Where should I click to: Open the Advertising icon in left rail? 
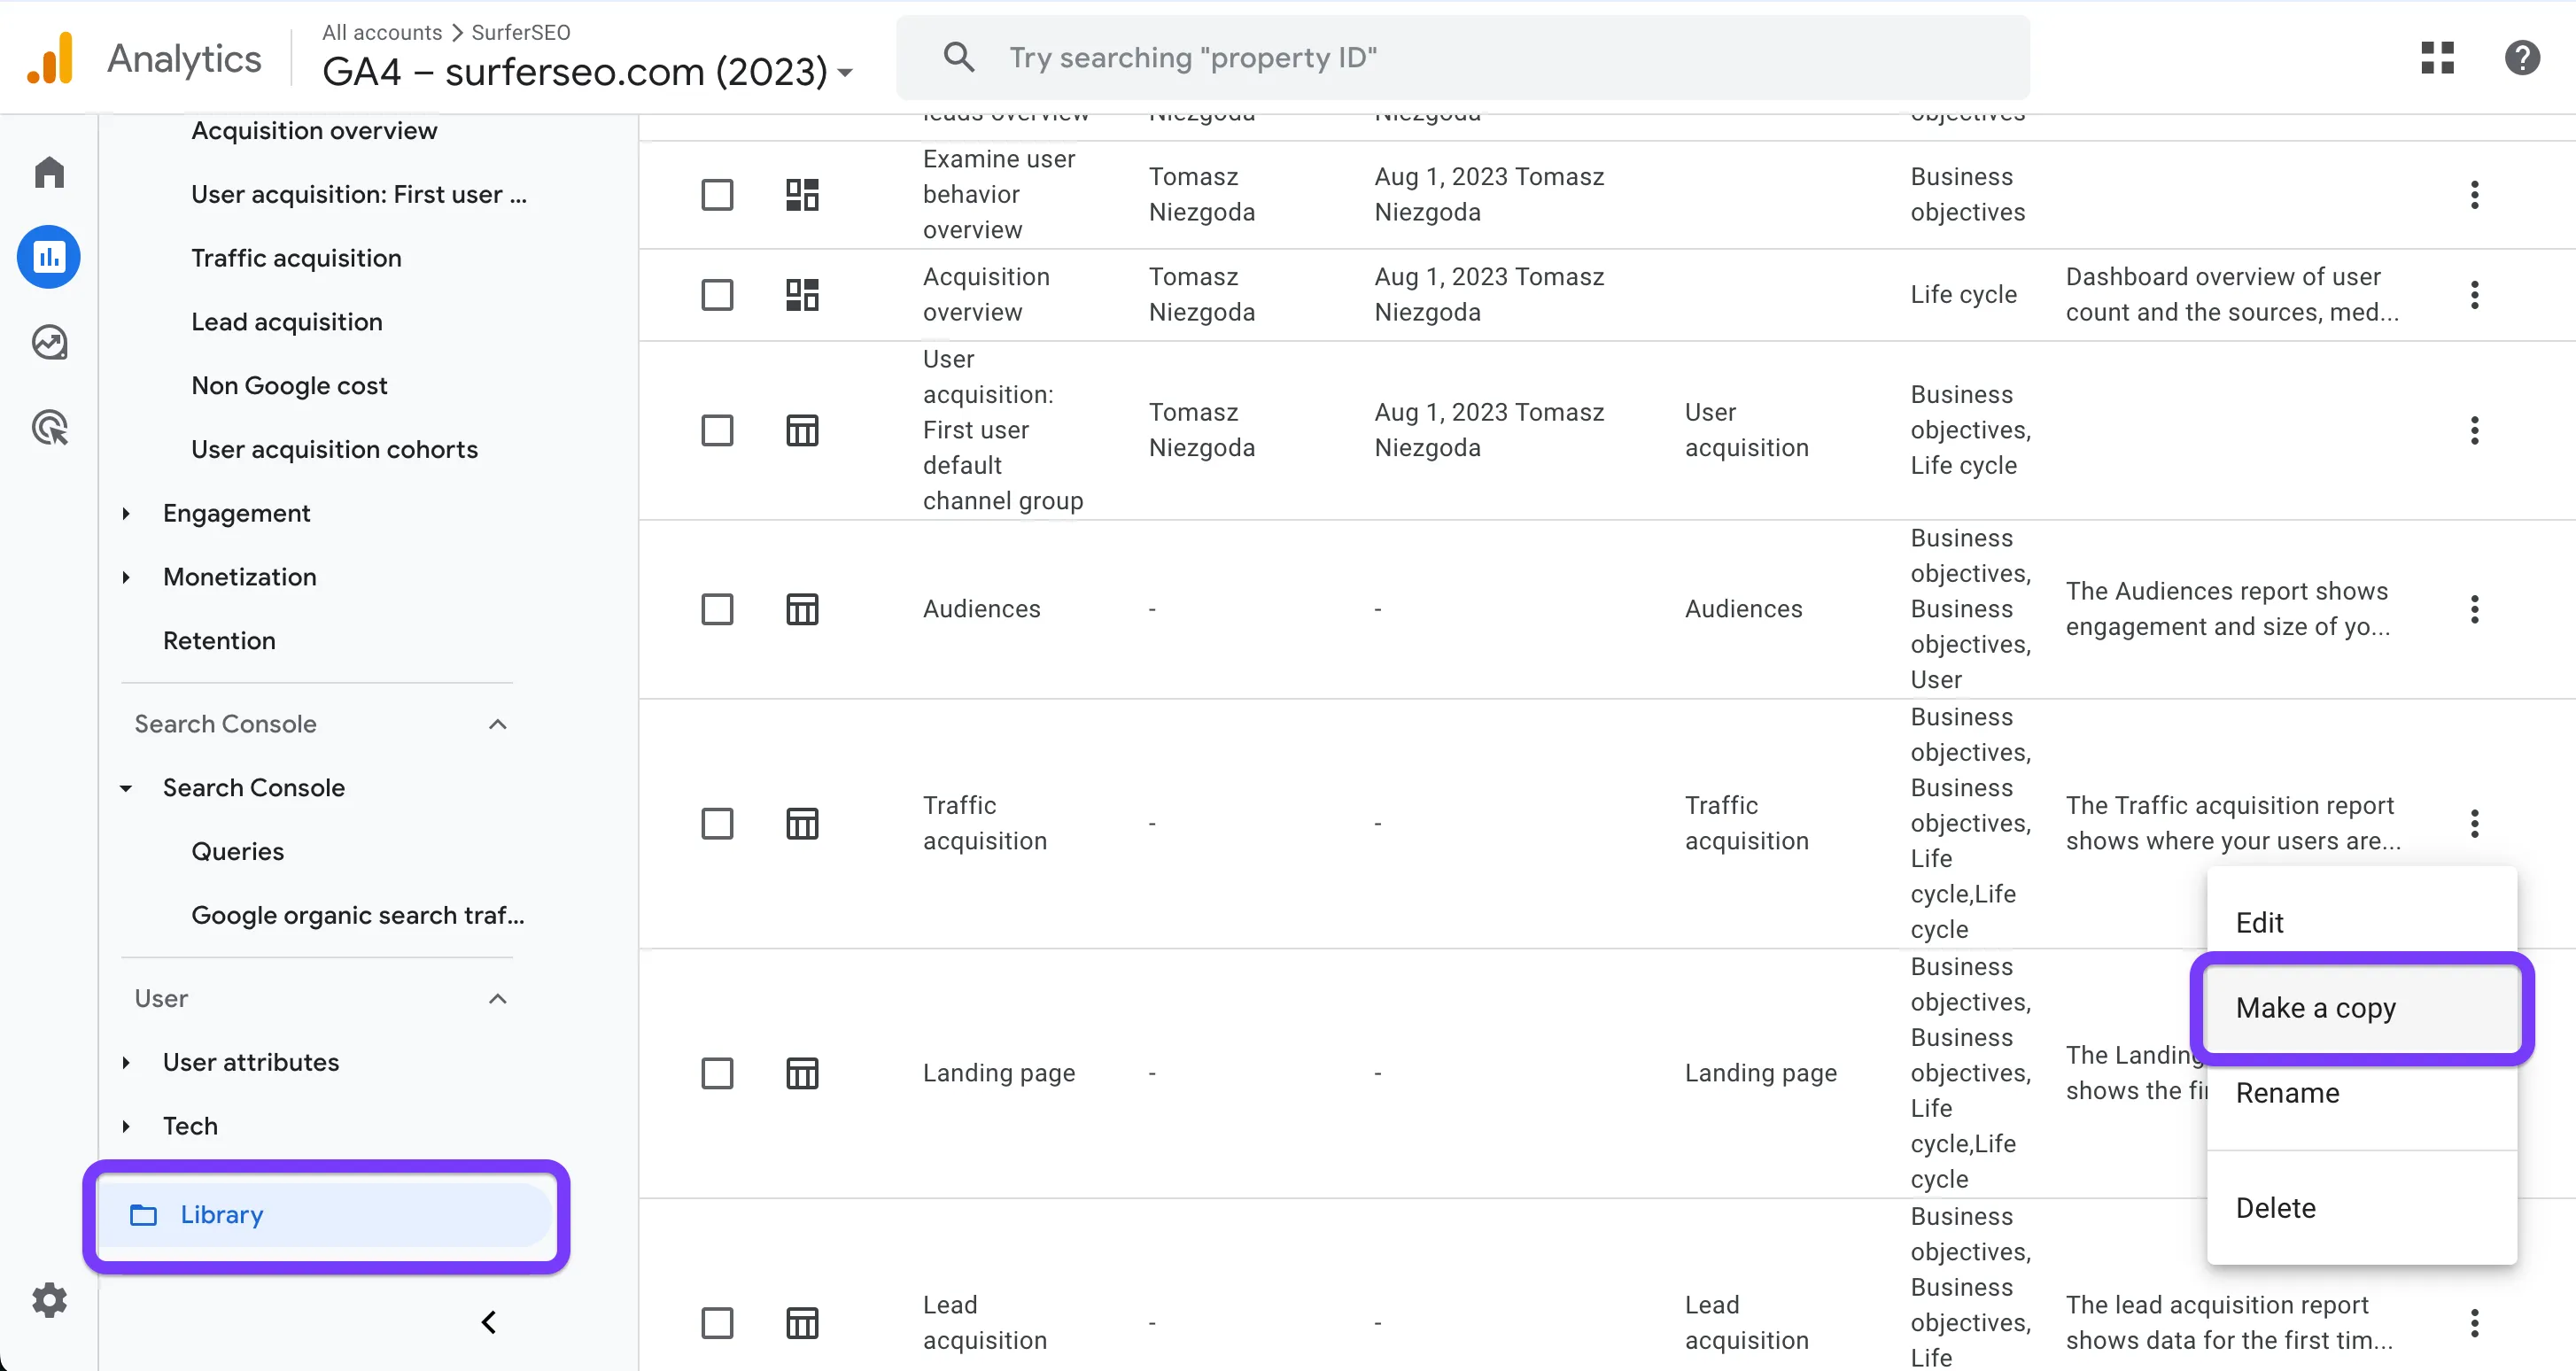49,428
